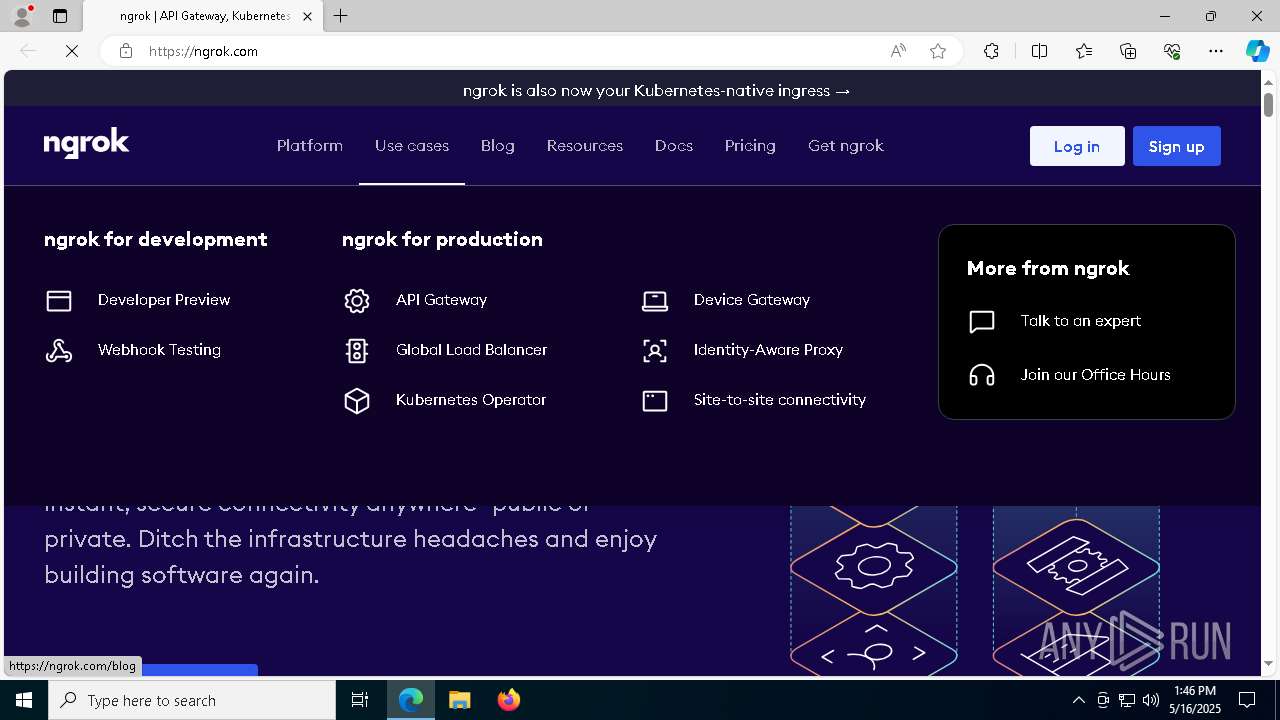This screenshot has height=720, width=1280.
Task: Open the Favorites list icon
Action: (1084, 51)
